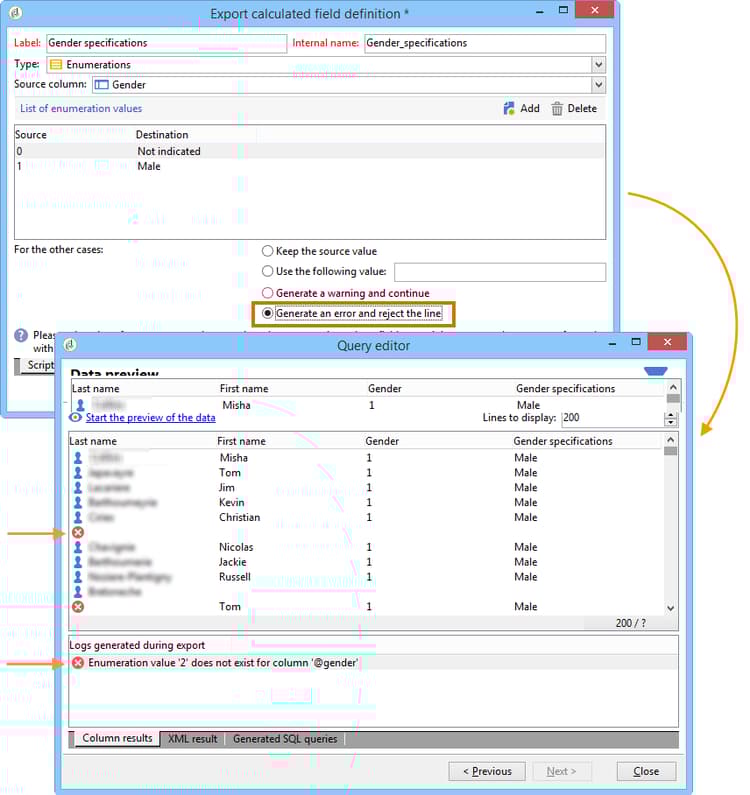Click the Last name header in results list
The height and width of the screenshot is (795, 750).
click(93, 441)
